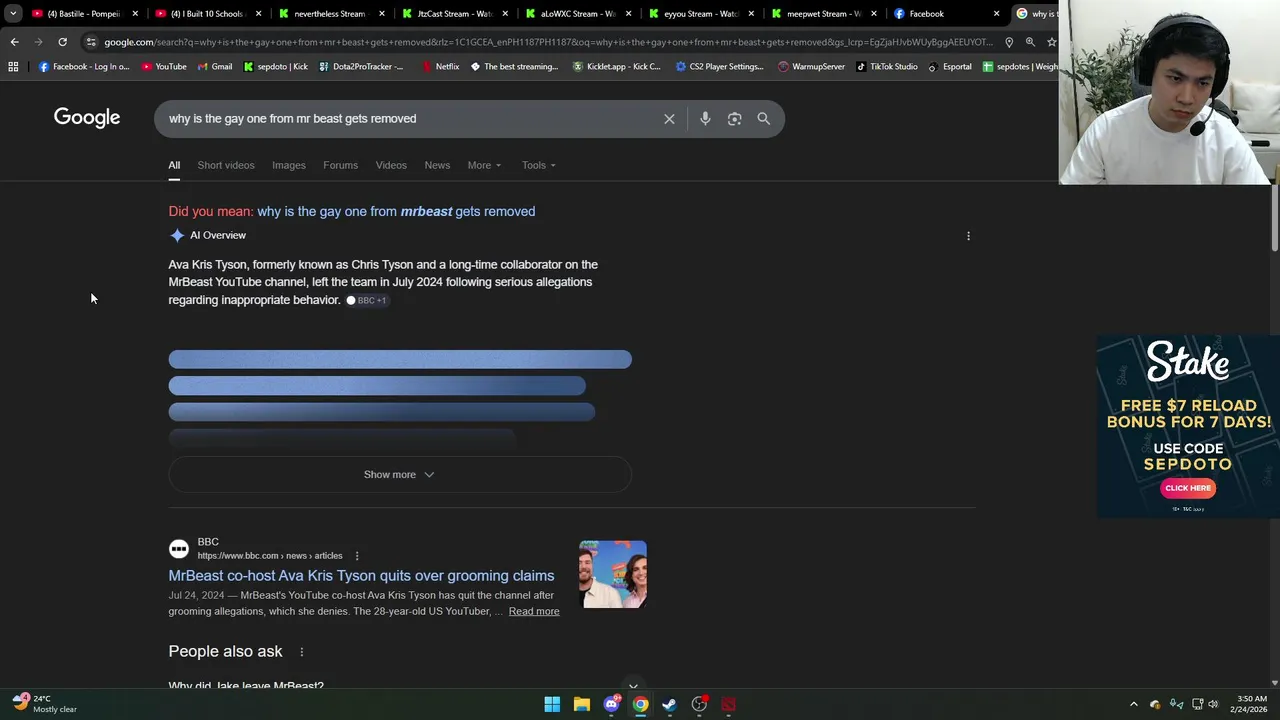Viewport: 1280px width, 720px height.
Task: Expand AI Overview with Show more
Action: pyautogui.click(x=399, y=475)
